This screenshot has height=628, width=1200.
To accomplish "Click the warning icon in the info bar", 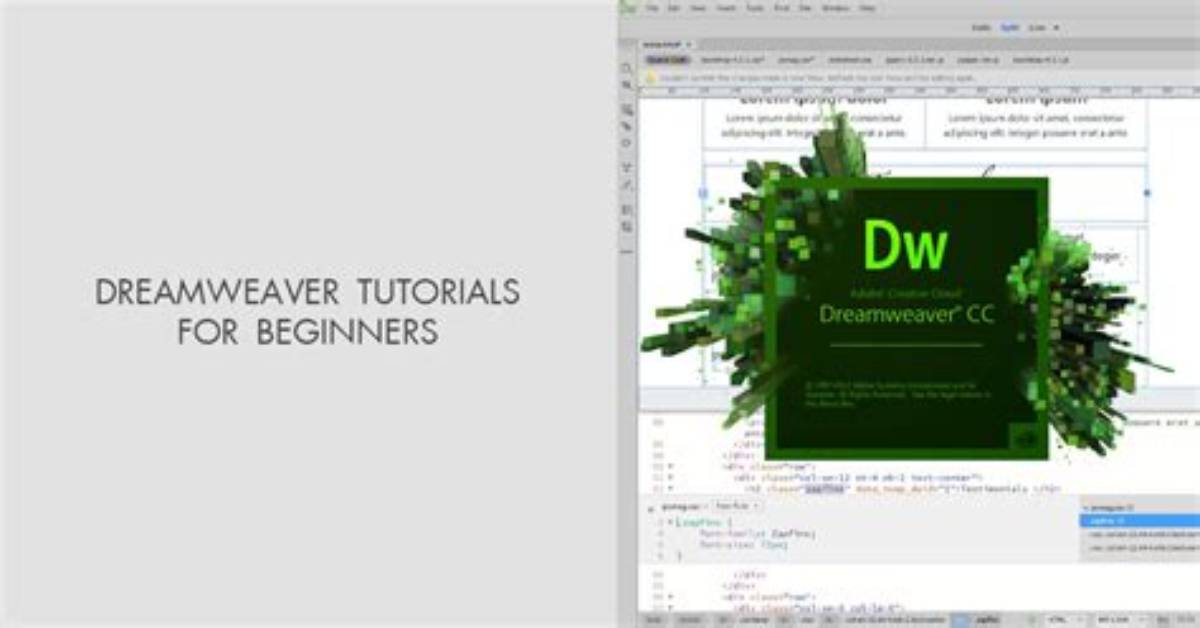I will click(x=650, y=77).
